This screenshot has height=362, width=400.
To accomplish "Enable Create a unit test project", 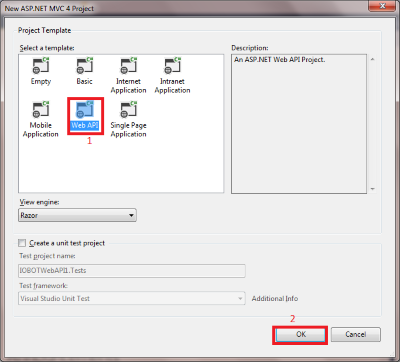I will point(22,243).
